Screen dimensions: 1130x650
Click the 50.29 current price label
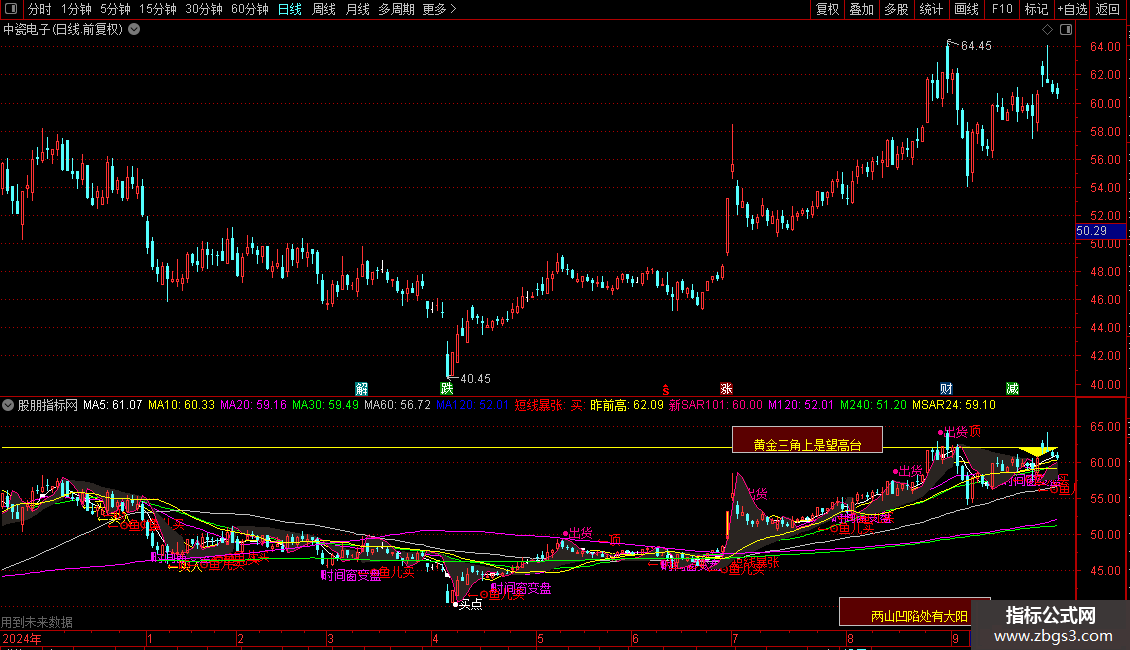[1100, 231]
